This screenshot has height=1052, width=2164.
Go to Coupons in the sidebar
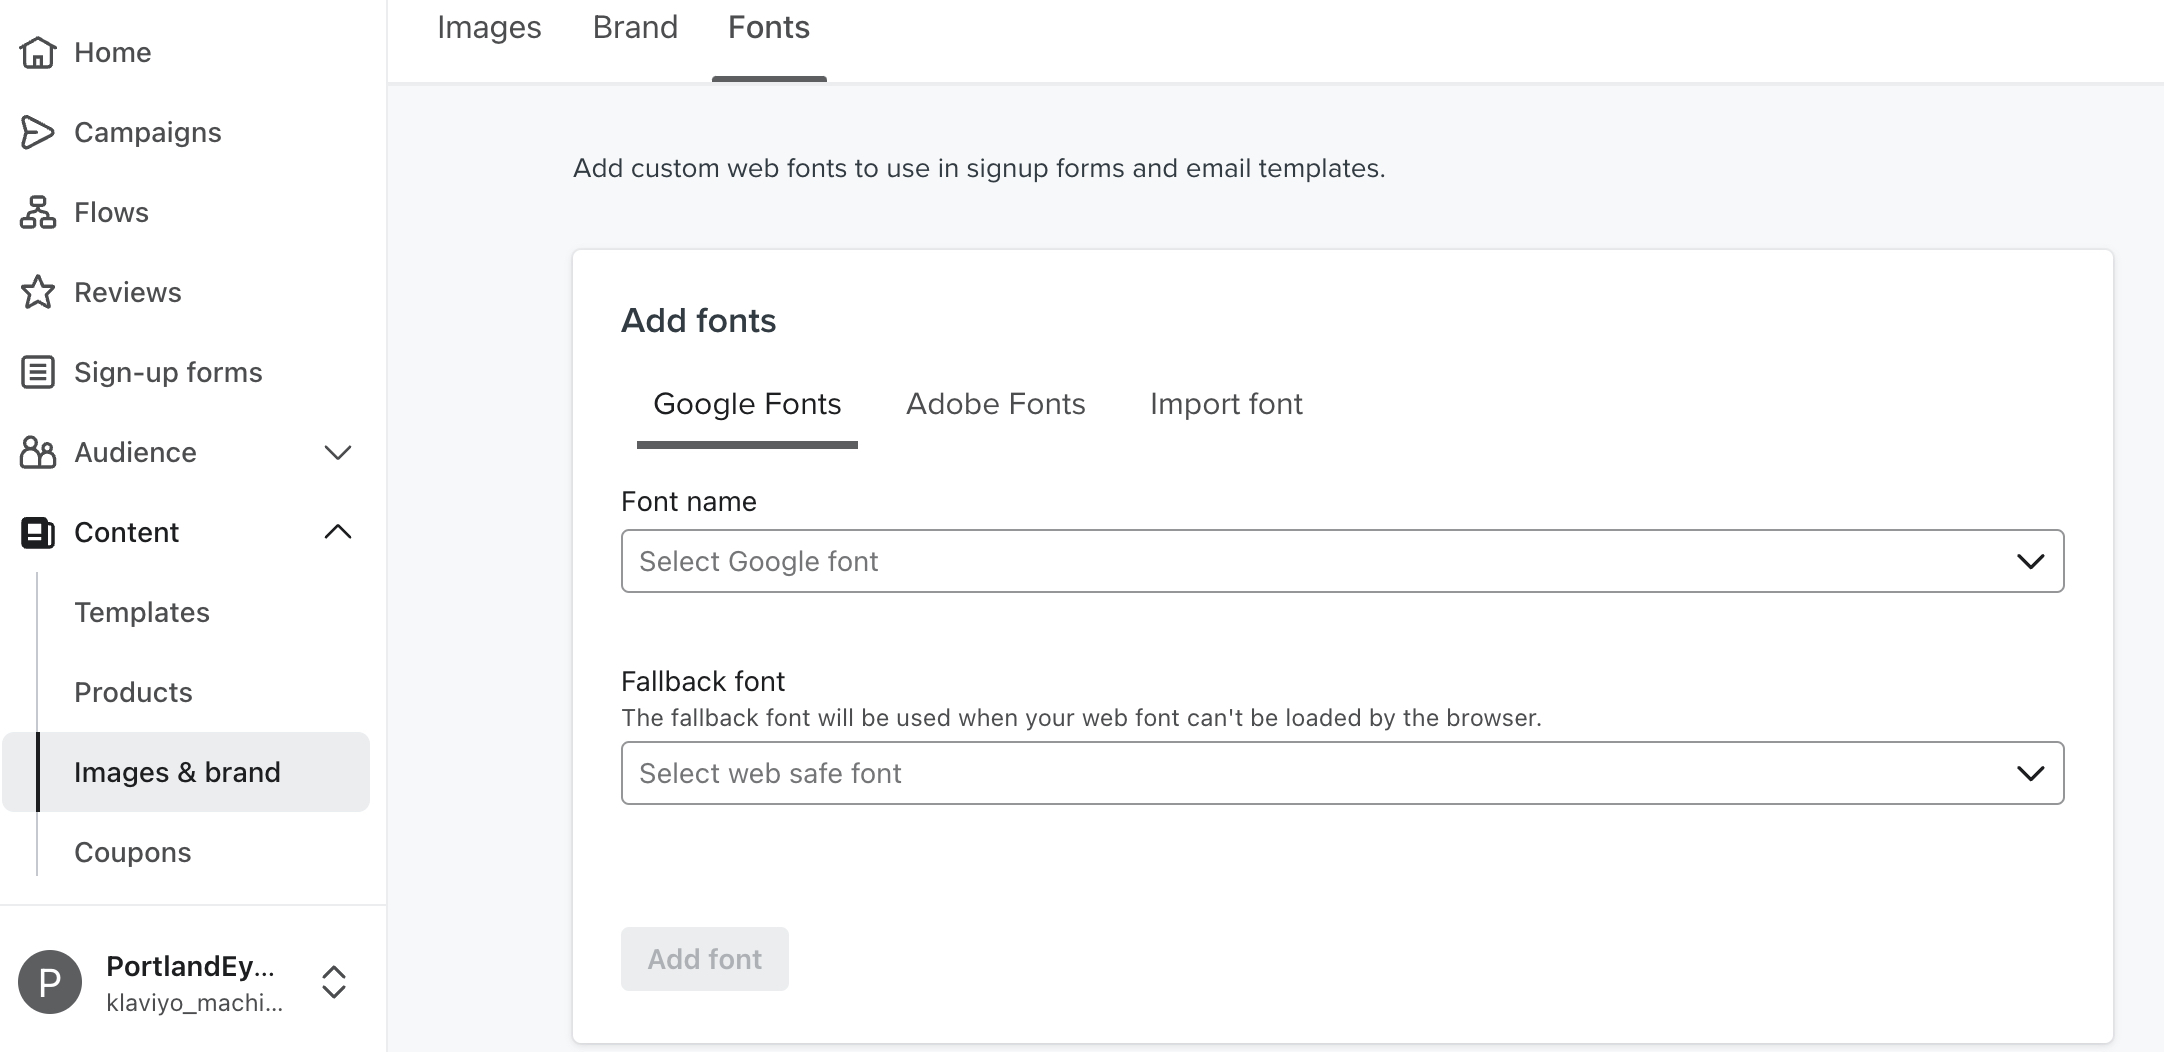pos(132,852)
